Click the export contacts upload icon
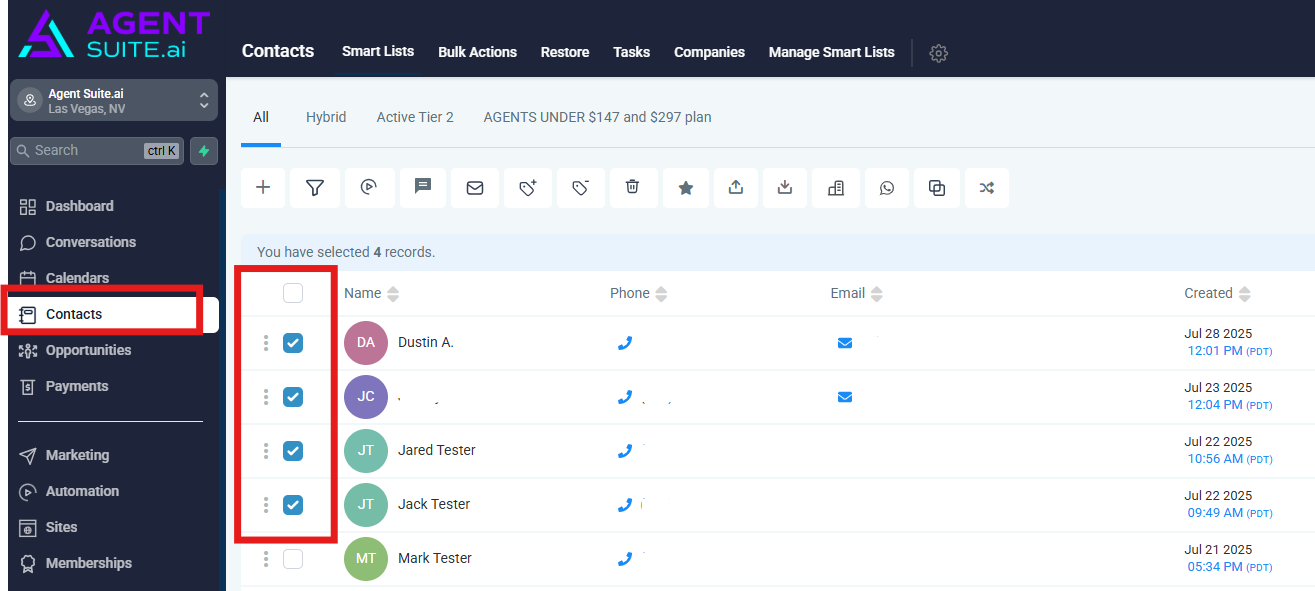Screen dimensions: 1315x591 tap(736, 188)
